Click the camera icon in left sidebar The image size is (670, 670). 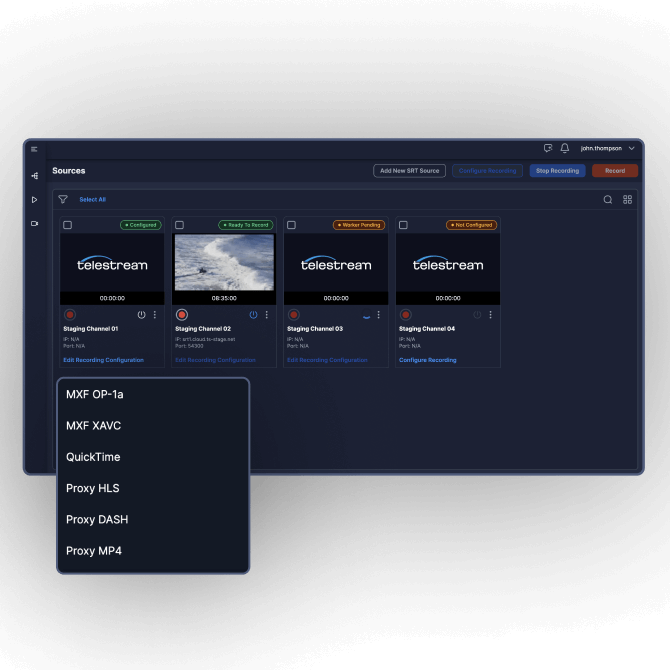(34, 224)
